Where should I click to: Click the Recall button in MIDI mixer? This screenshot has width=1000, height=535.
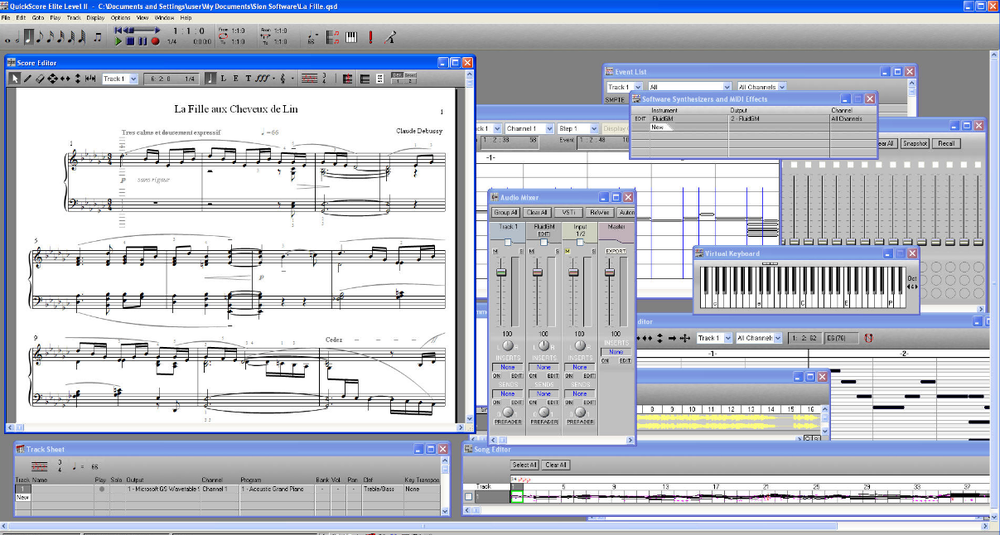pos(946,143)
